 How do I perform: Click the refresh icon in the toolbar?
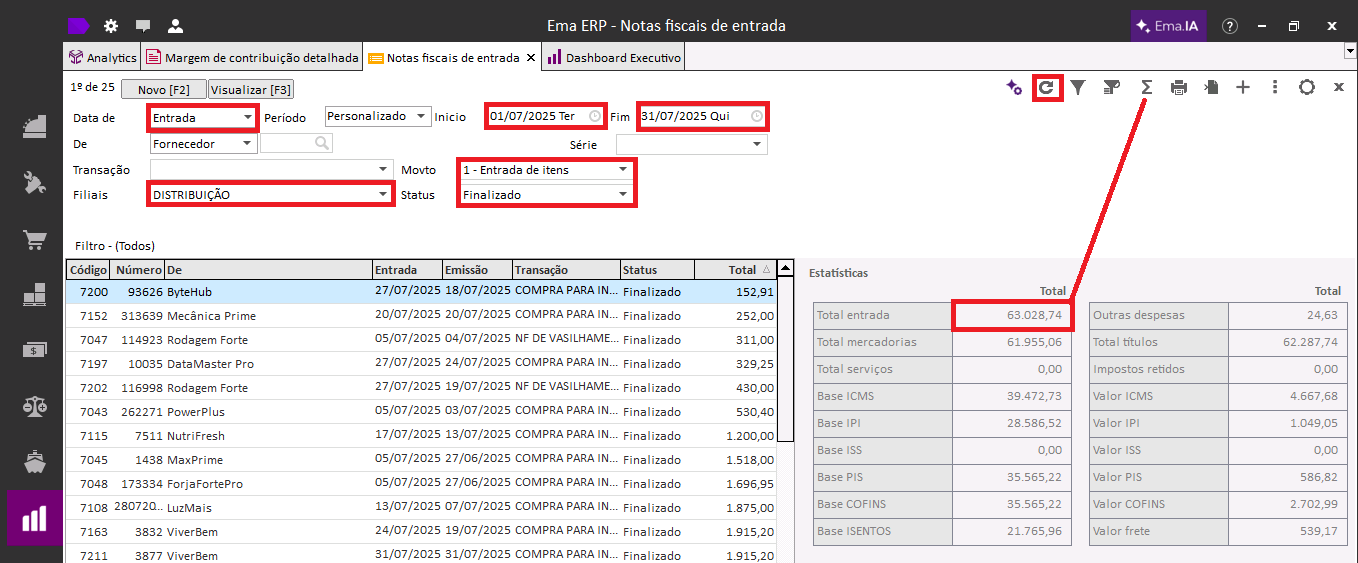pos(1046,88)
